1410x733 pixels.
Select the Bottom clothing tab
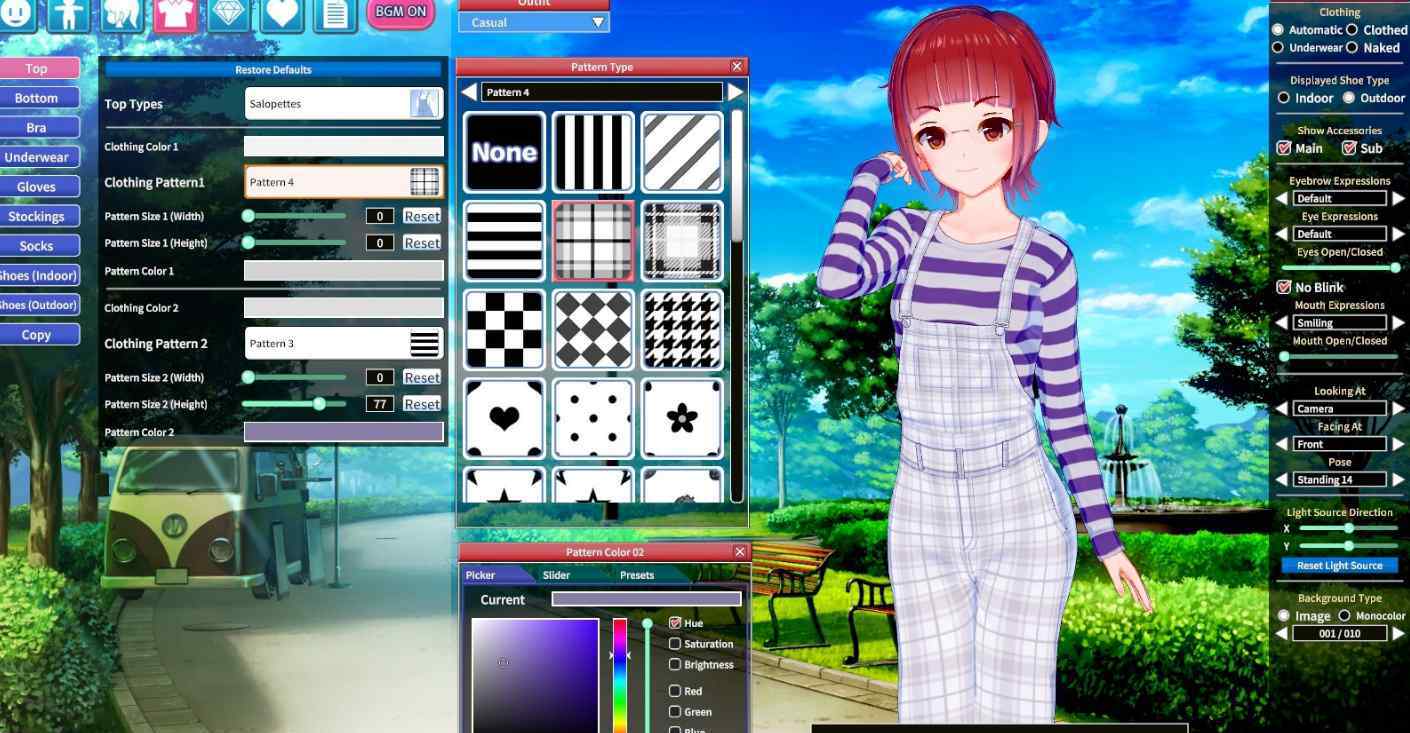point(37,98)
